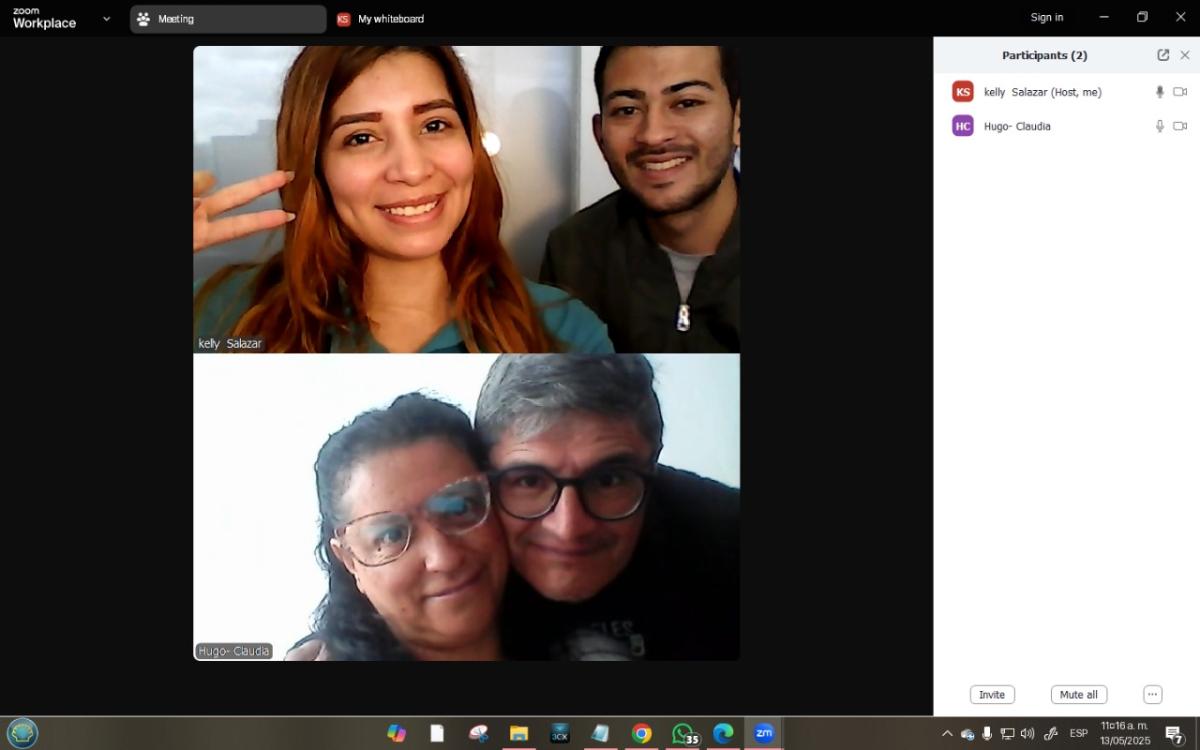Click the HC avatar for Hugo- Claudia
This screenshot has height=750, width=1200.
(x=963, y=126)
